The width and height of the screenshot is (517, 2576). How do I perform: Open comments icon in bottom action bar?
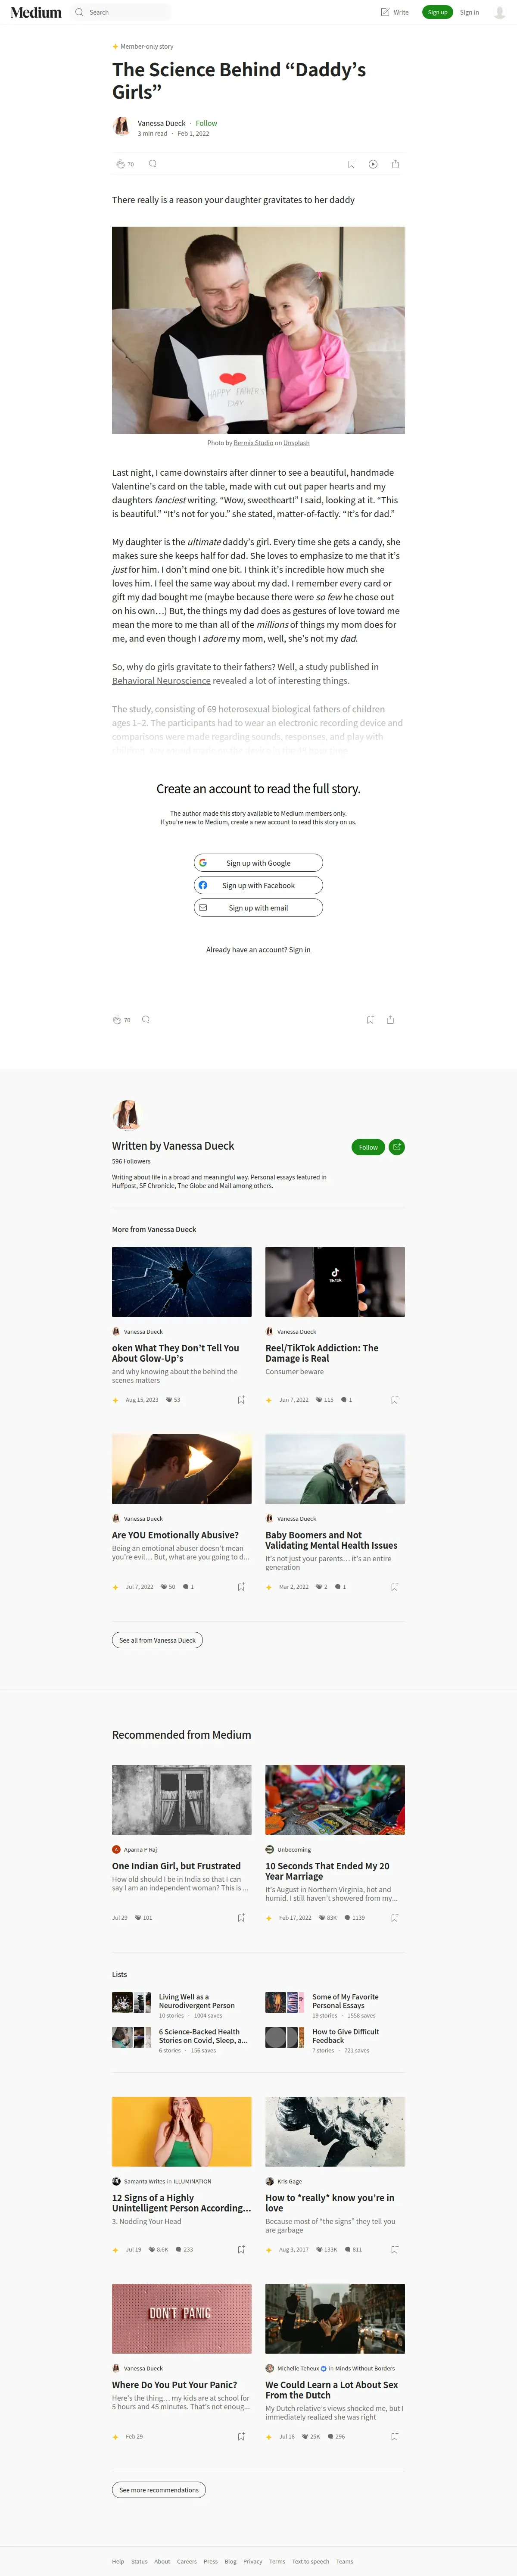point(146,1019)
